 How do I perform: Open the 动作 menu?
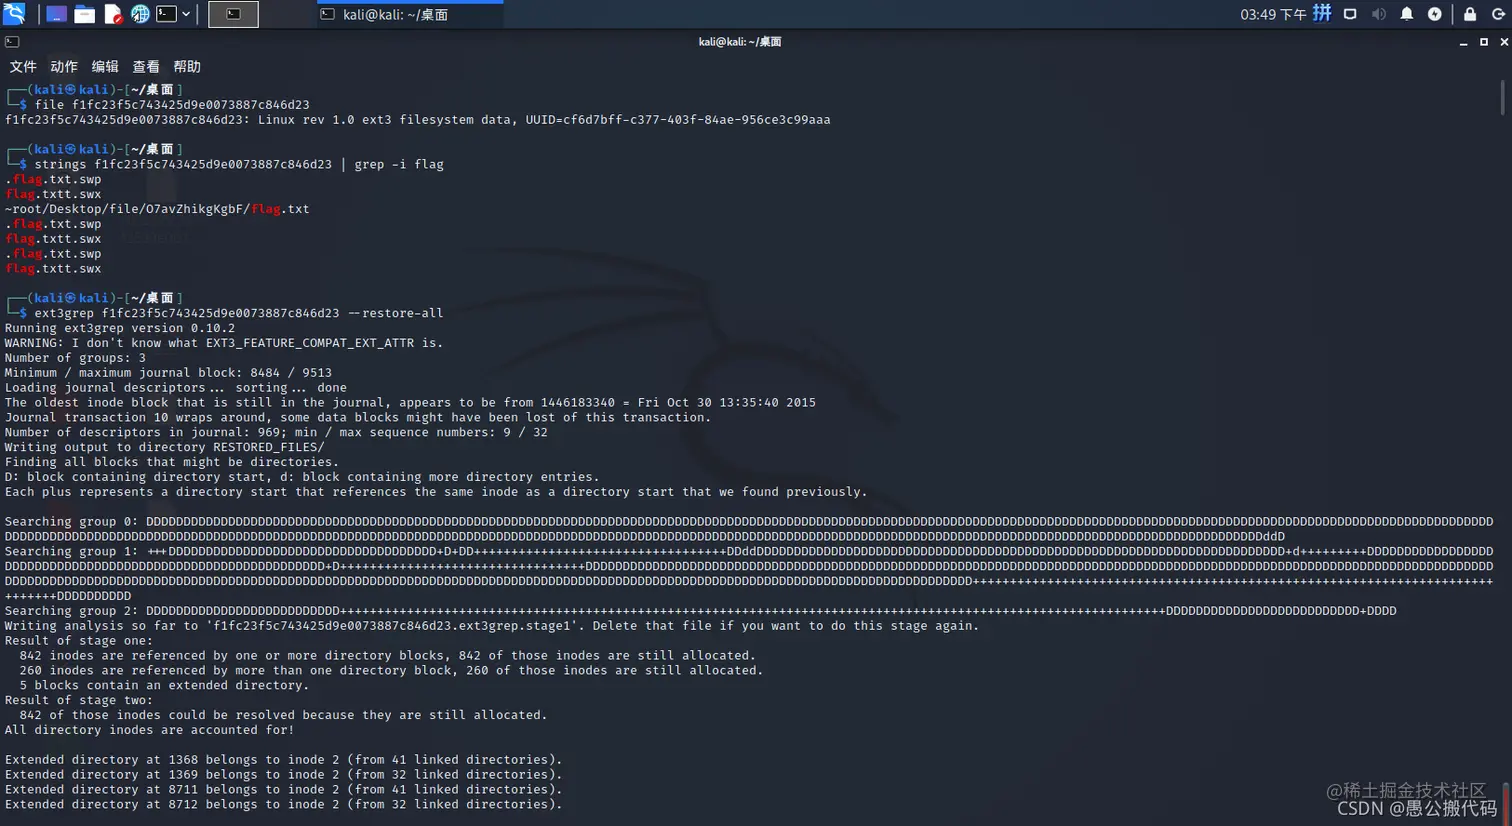[x=64, y=67]
